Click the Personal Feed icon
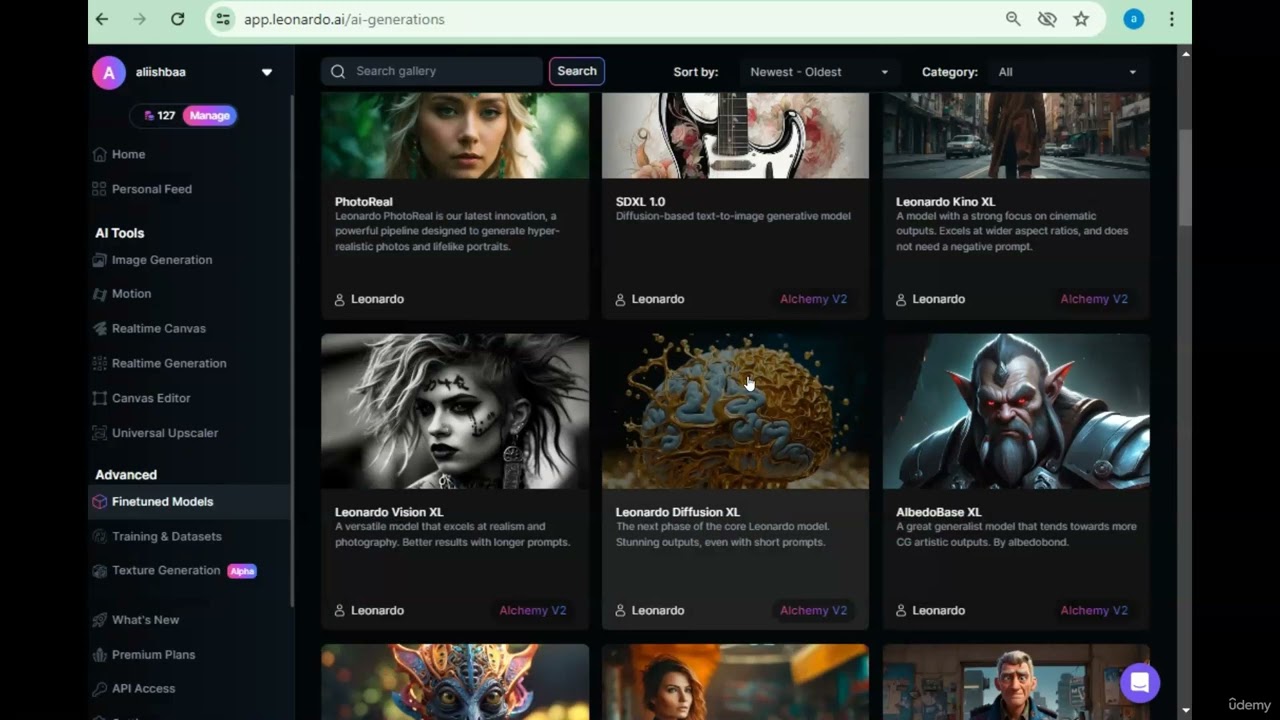 pyautogui.click(x=99, y=189)
